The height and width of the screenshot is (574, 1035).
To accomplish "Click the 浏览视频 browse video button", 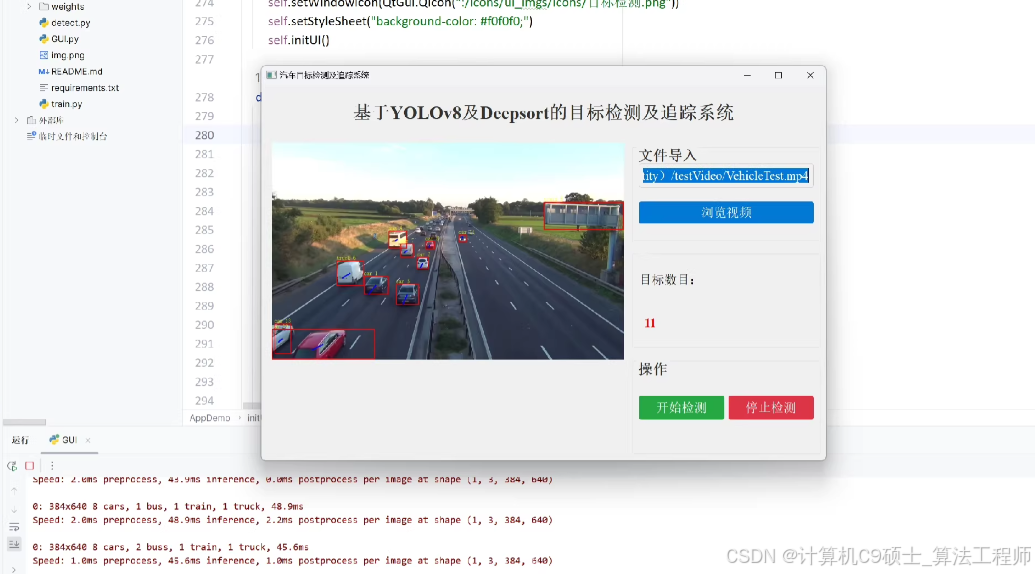I will point(726,212).
